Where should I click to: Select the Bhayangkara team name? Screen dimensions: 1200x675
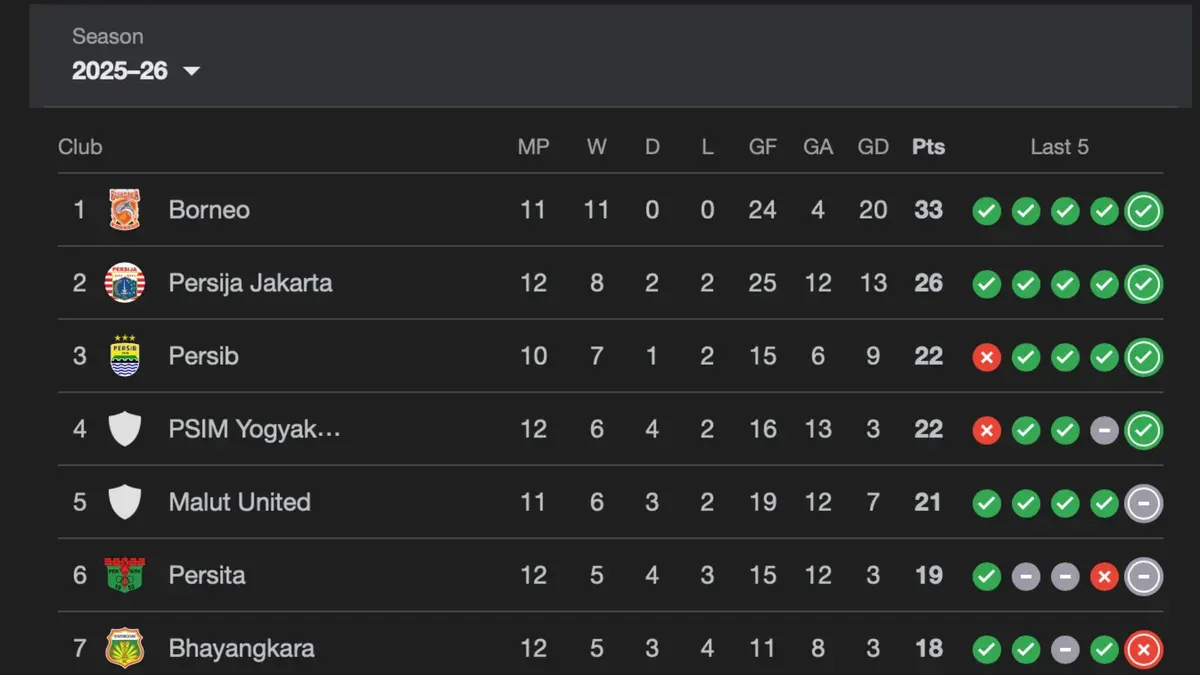(241, 648)
